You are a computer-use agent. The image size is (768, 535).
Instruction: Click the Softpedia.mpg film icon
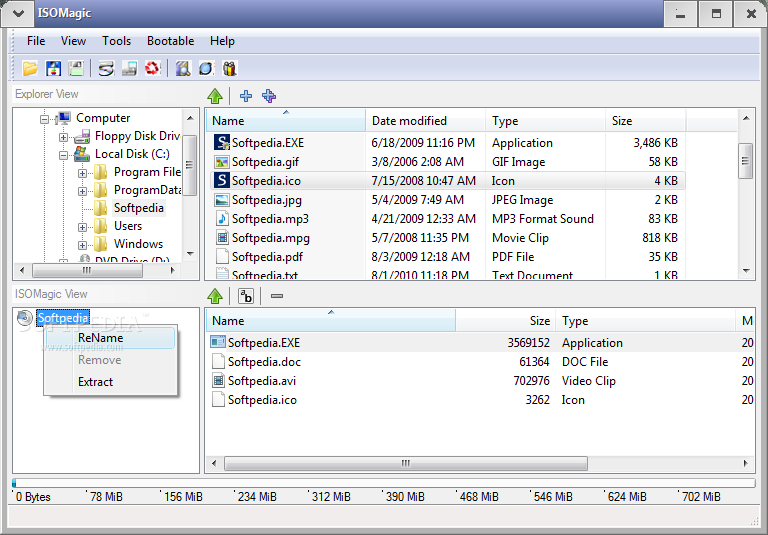[222, 238]
